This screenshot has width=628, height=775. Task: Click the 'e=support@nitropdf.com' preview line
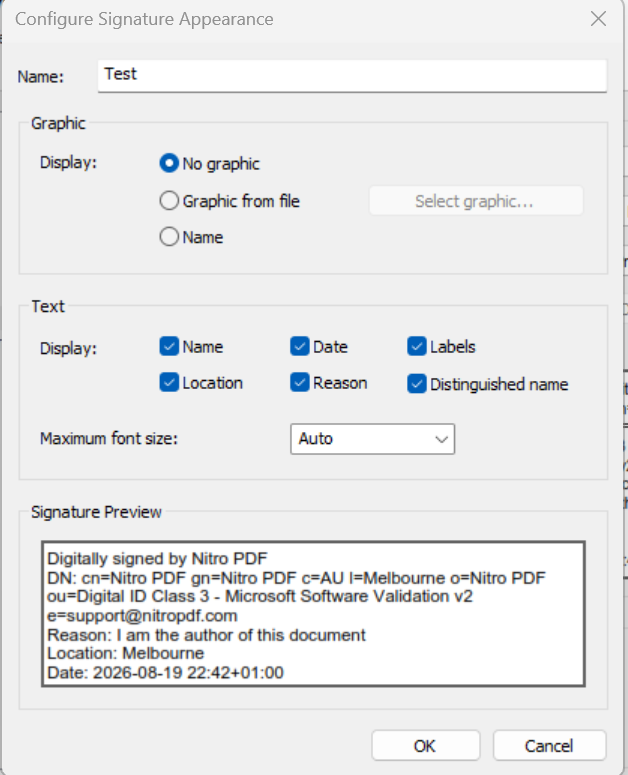(142, 616)
